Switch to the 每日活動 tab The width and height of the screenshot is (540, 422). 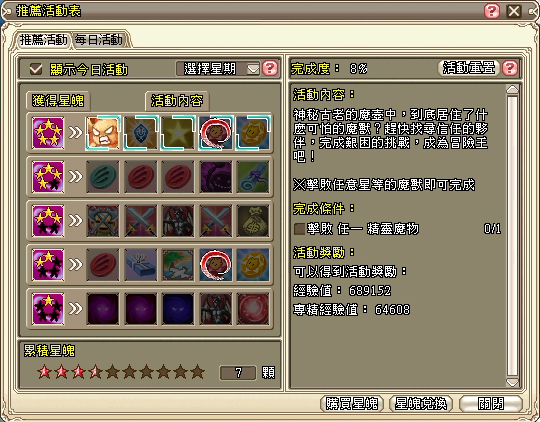(99, 40)
